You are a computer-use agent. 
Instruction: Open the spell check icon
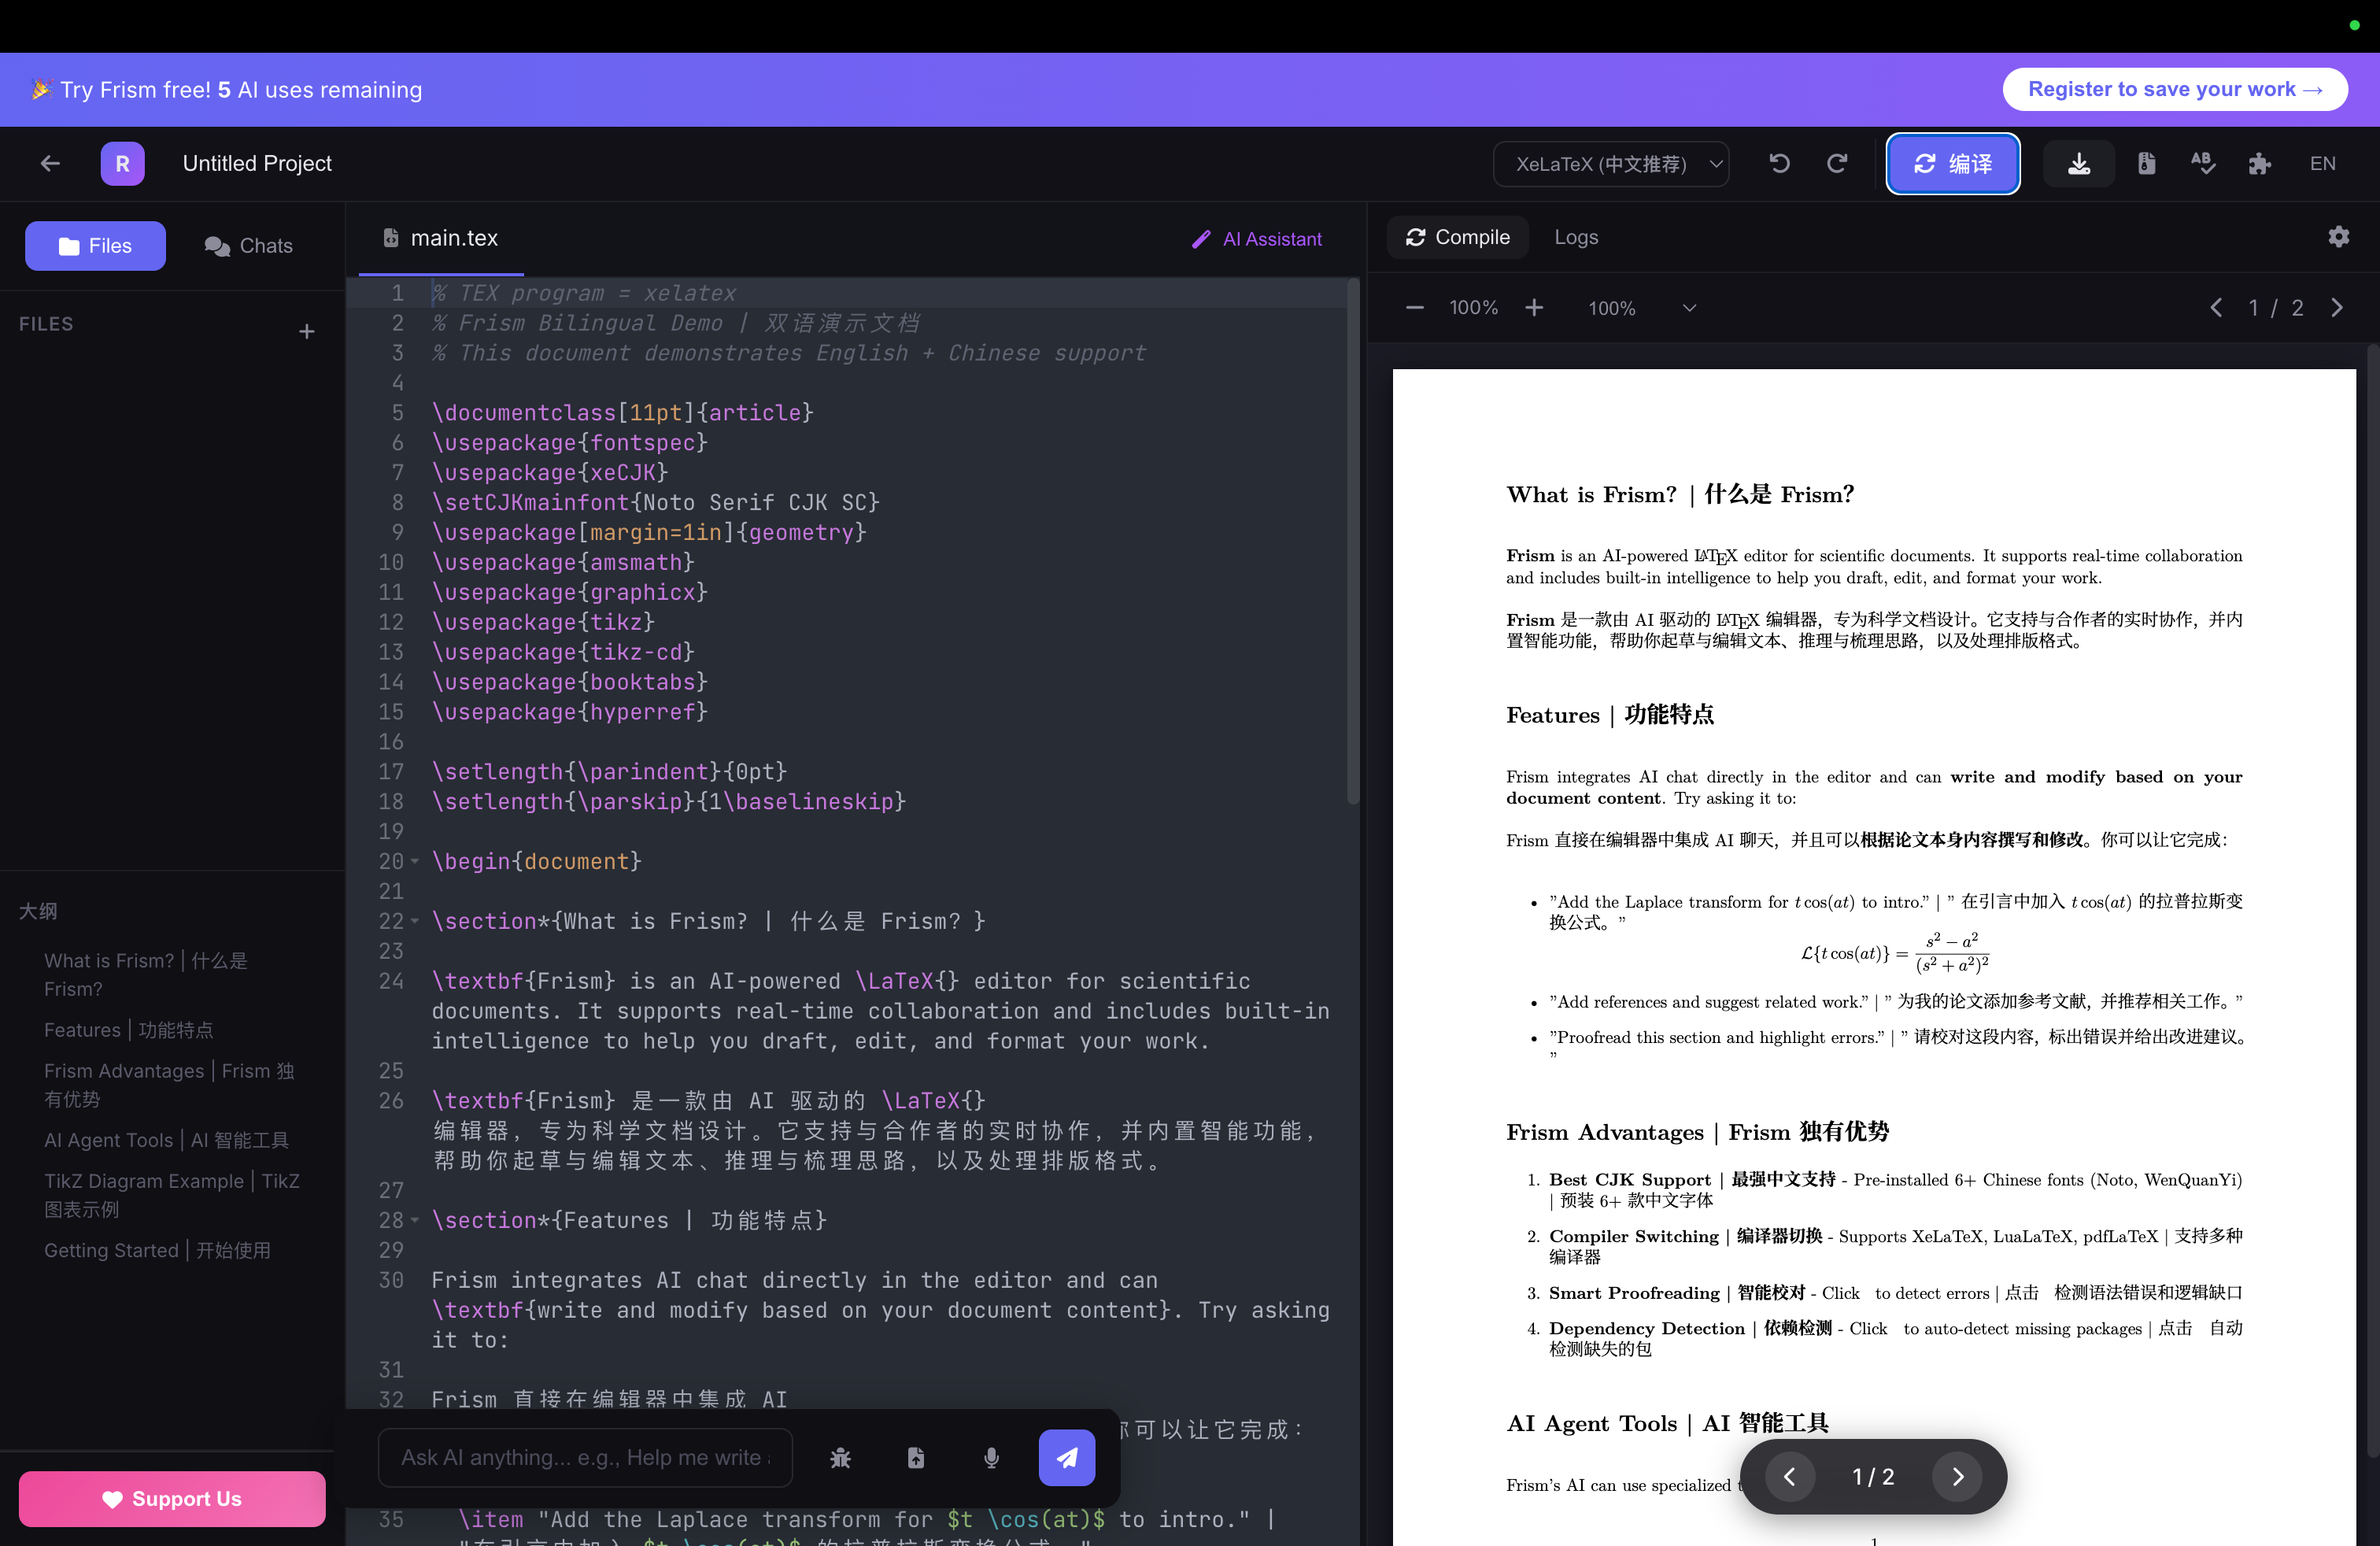tap(2203, 163)
